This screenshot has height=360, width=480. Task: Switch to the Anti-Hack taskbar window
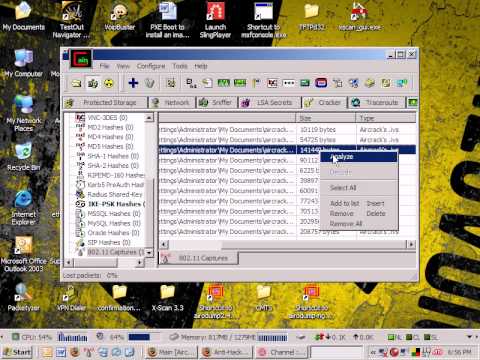click(x=226, y=352)
